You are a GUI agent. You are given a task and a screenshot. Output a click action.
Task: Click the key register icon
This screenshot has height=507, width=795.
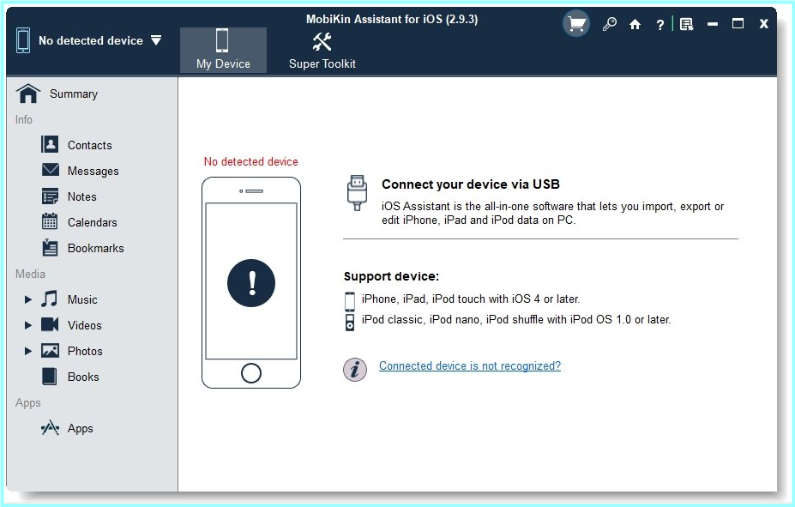pos(609,24)
